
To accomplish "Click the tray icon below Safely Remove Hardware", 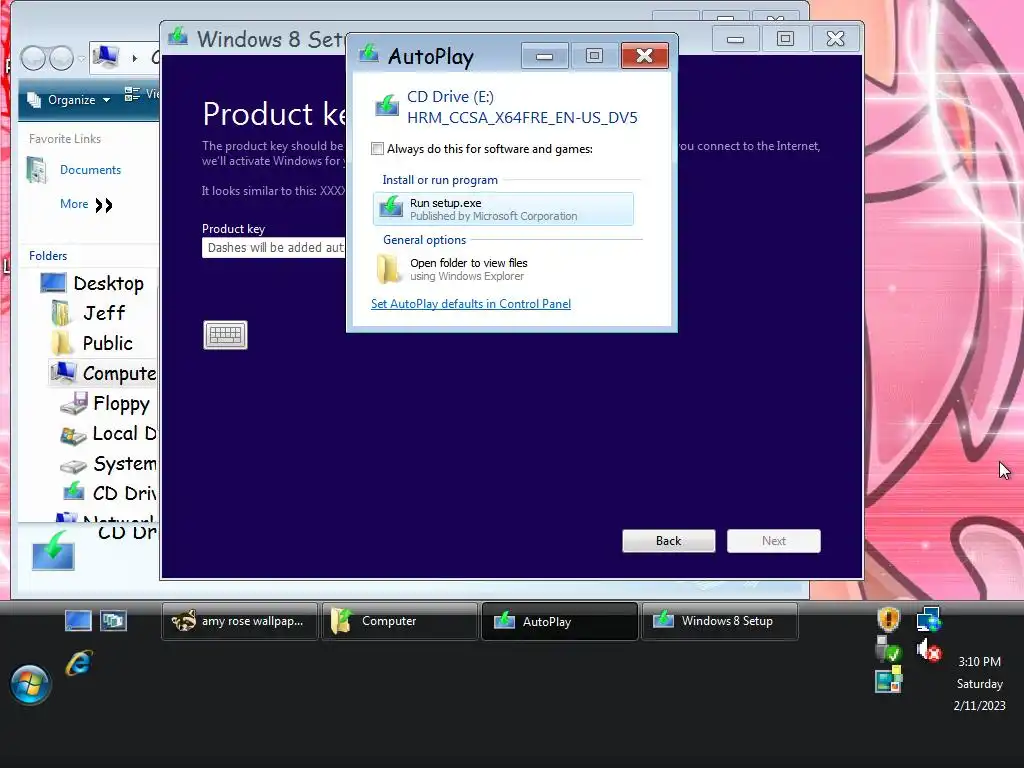I will 888,679.
